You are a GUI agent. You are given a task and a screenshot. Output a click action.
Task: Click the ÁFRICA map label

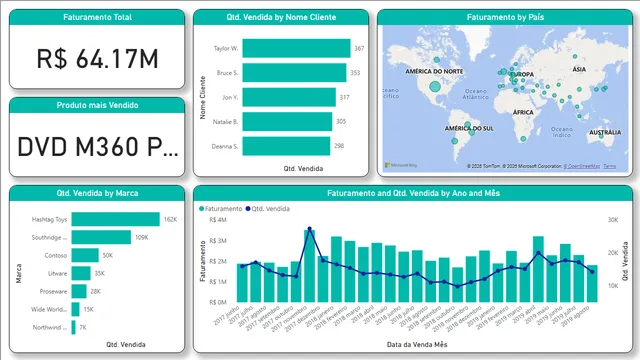tap(523, 112)
